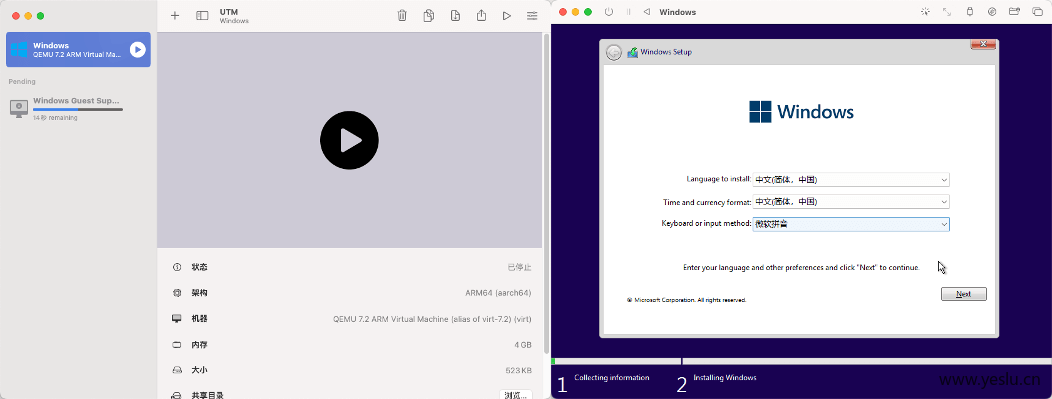
Task: Open the Keyboard or input method dropdown
Action: click(851, 224)
